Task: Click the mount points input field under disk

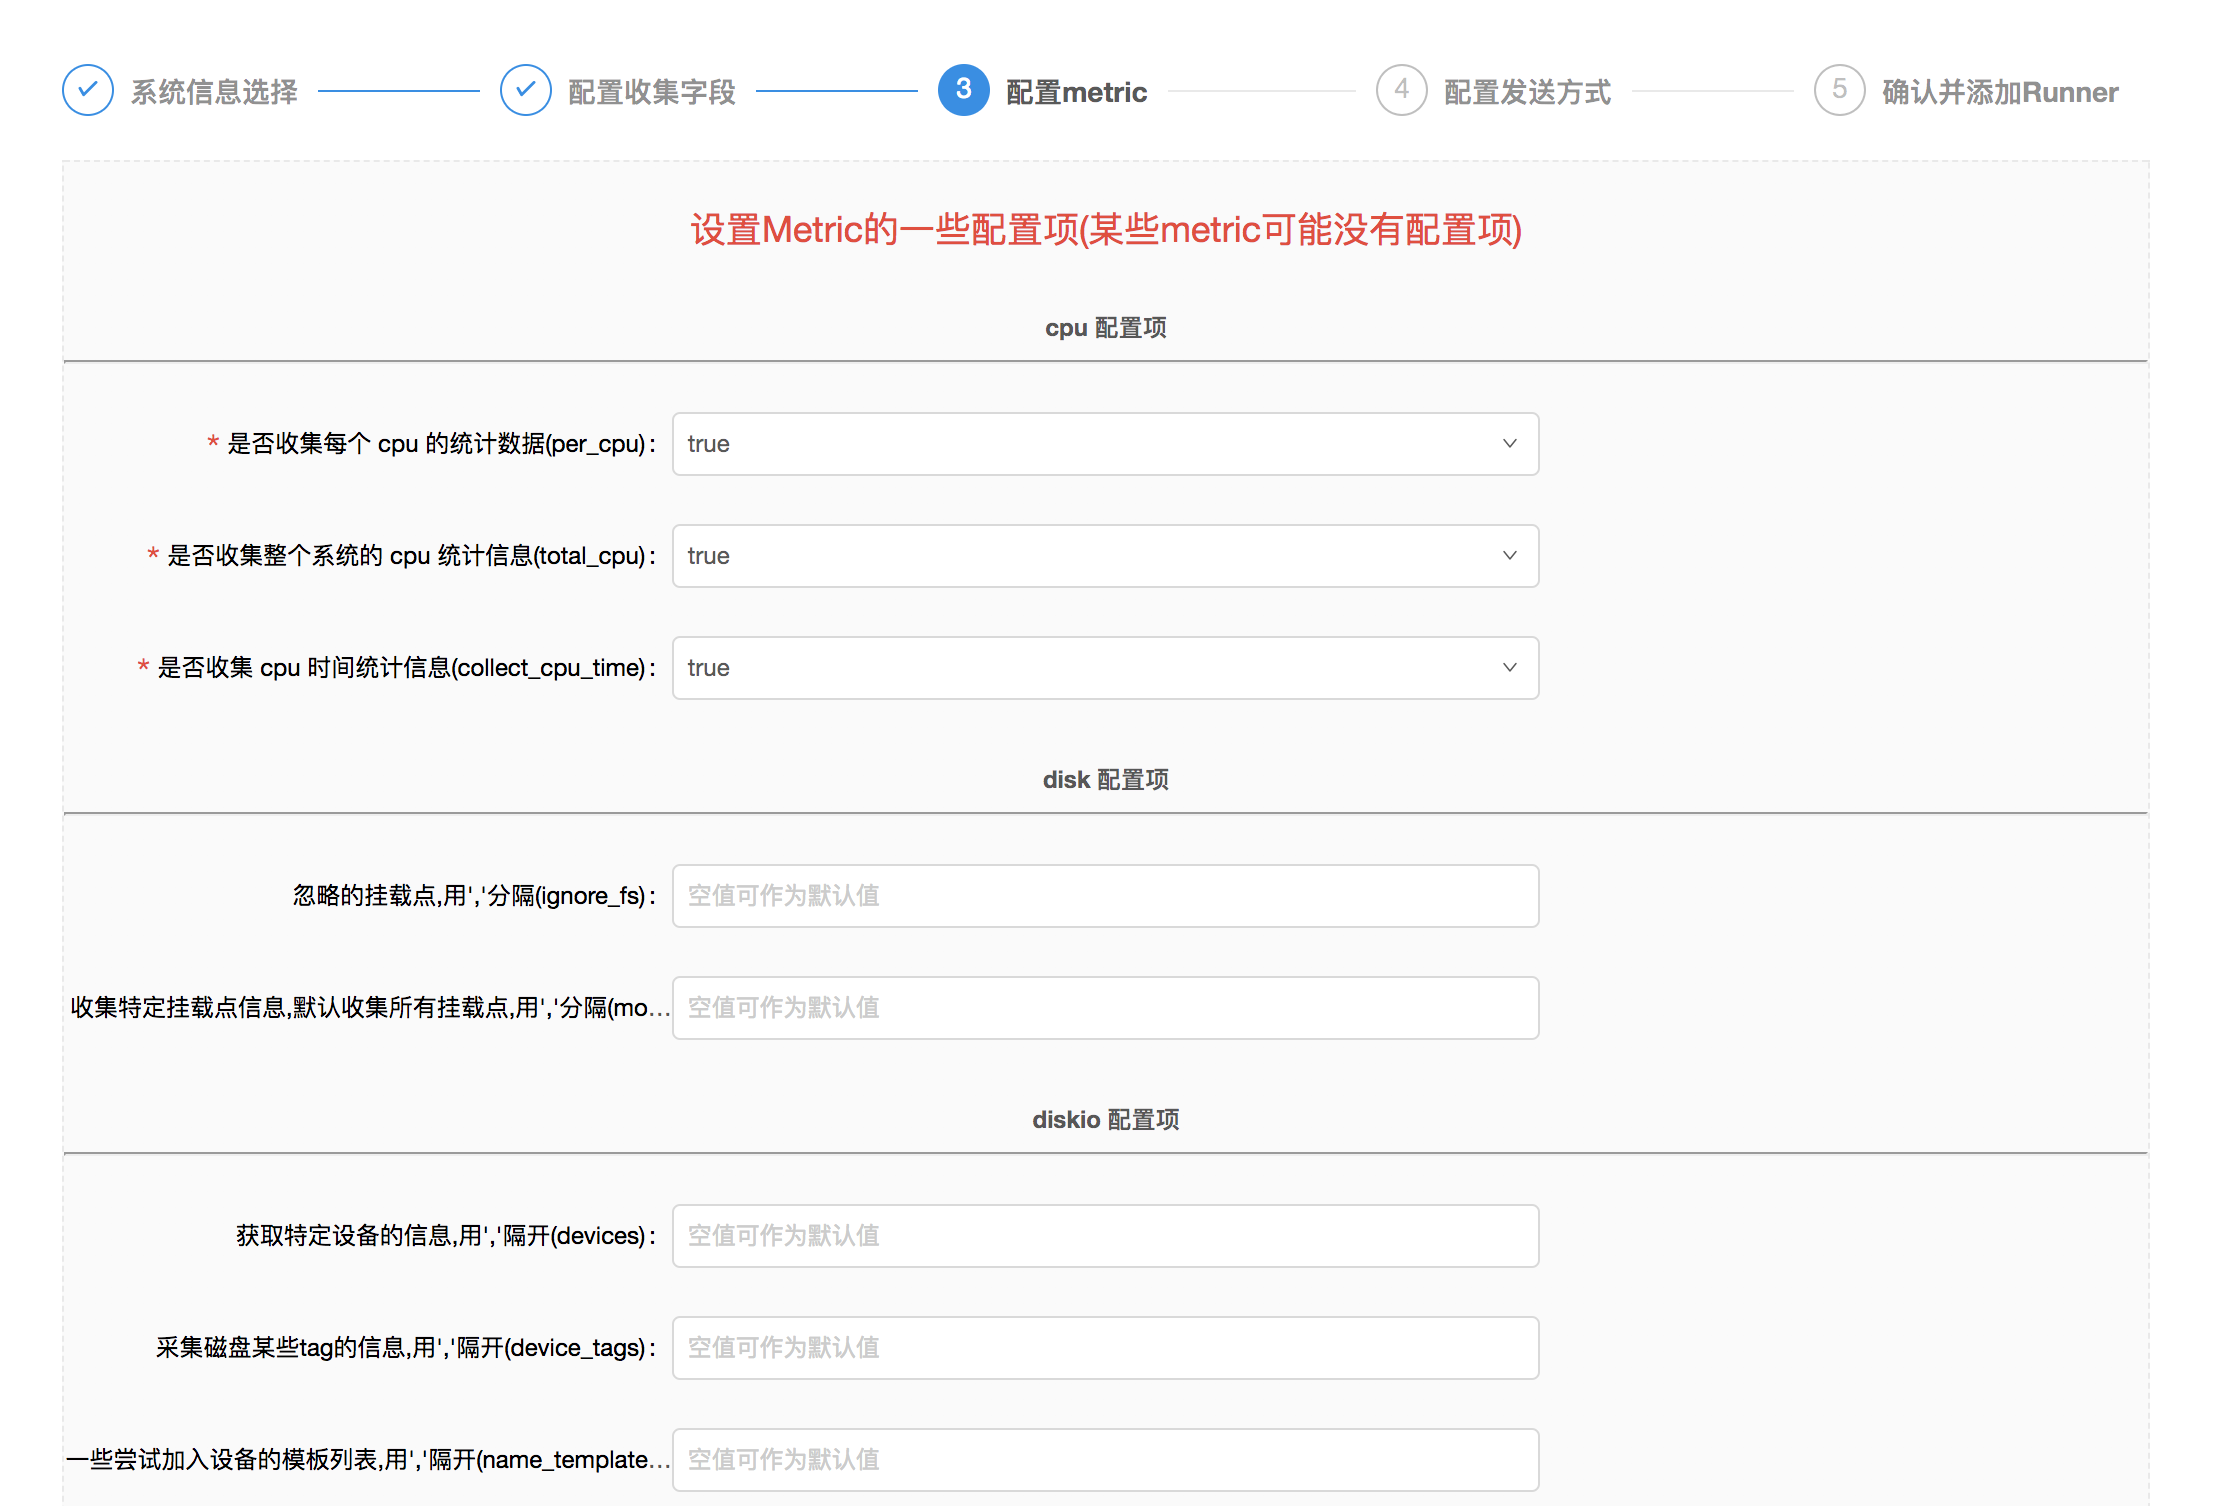Action: (x=1105, y=1008)
